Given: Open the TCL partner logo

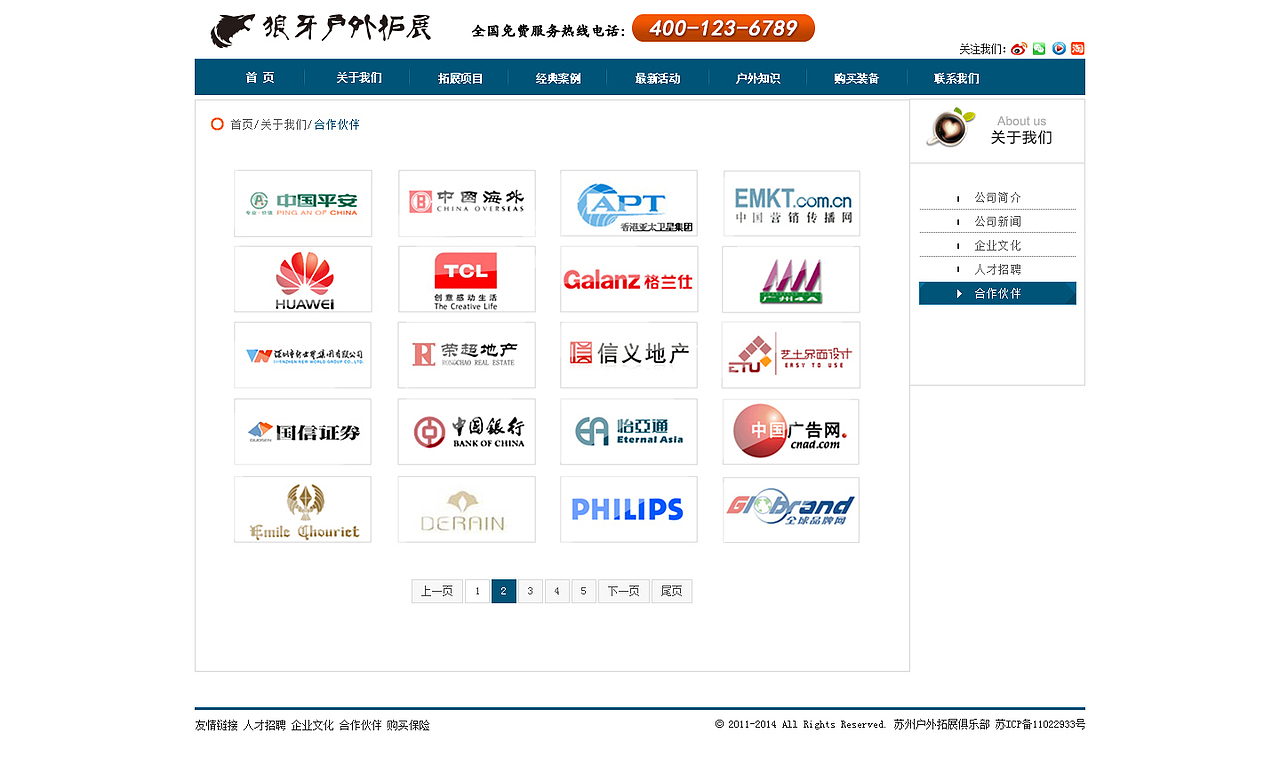Looking at the screenshot, I should [467, 279].
